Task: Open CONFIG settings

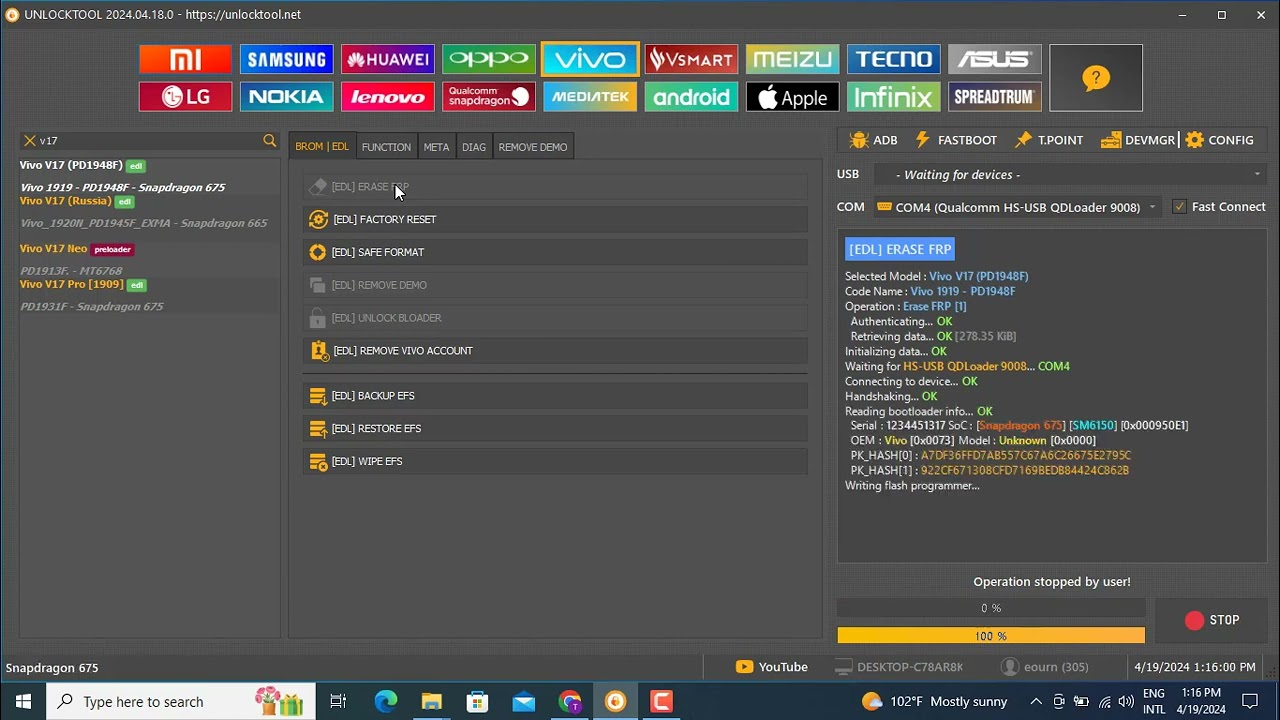Action: coord(1219,140)
